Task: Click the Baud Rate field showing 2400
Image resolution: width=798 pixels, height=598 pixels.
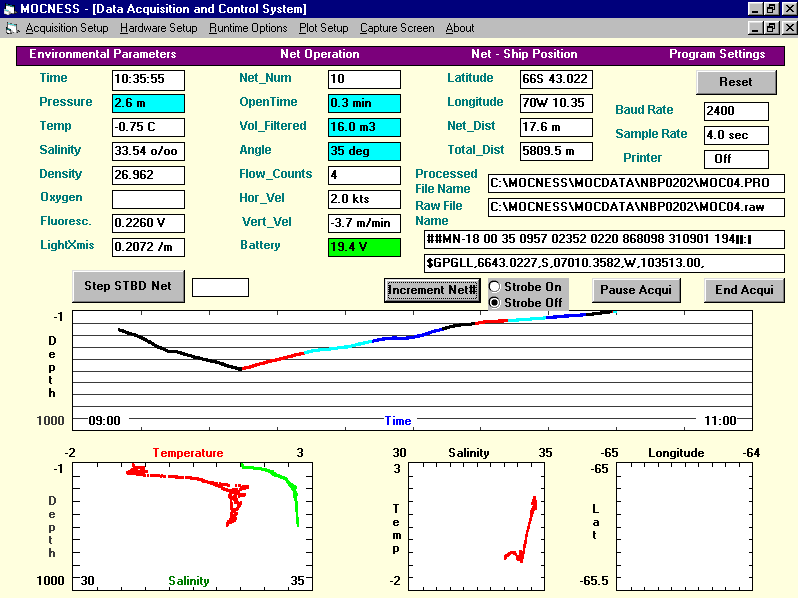Action: [x=736, y=111]
